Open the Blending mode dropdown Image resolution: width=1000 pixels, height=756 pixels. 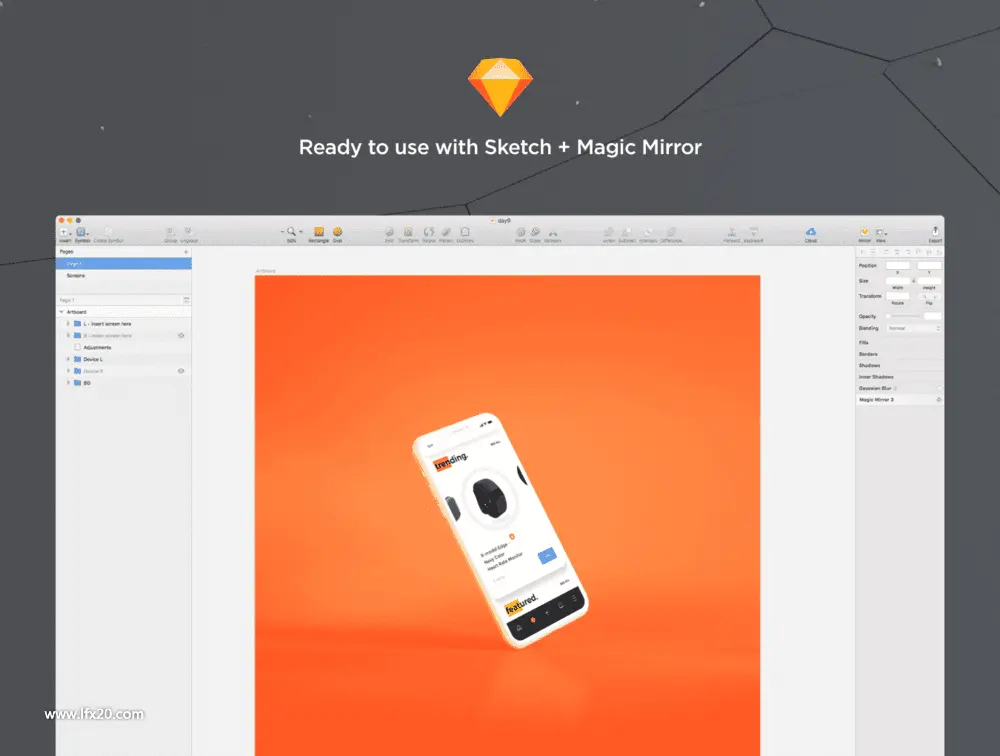[x=913, y=328]
